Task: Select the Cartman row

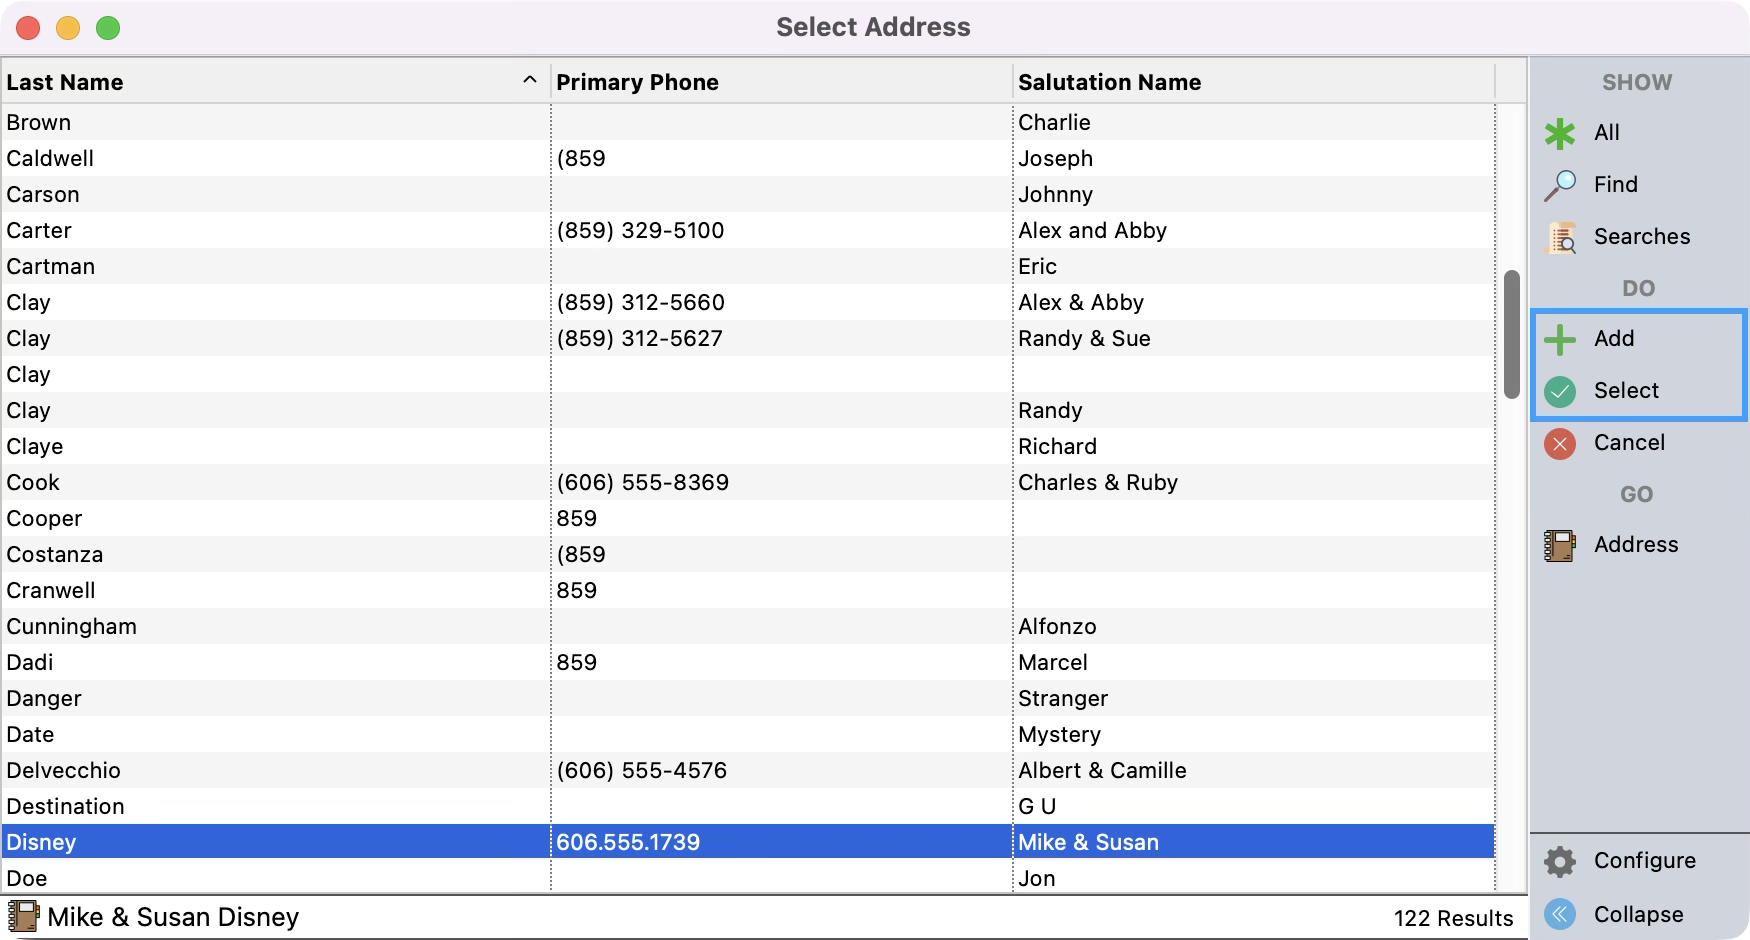Action: click(x=748, y=266)
